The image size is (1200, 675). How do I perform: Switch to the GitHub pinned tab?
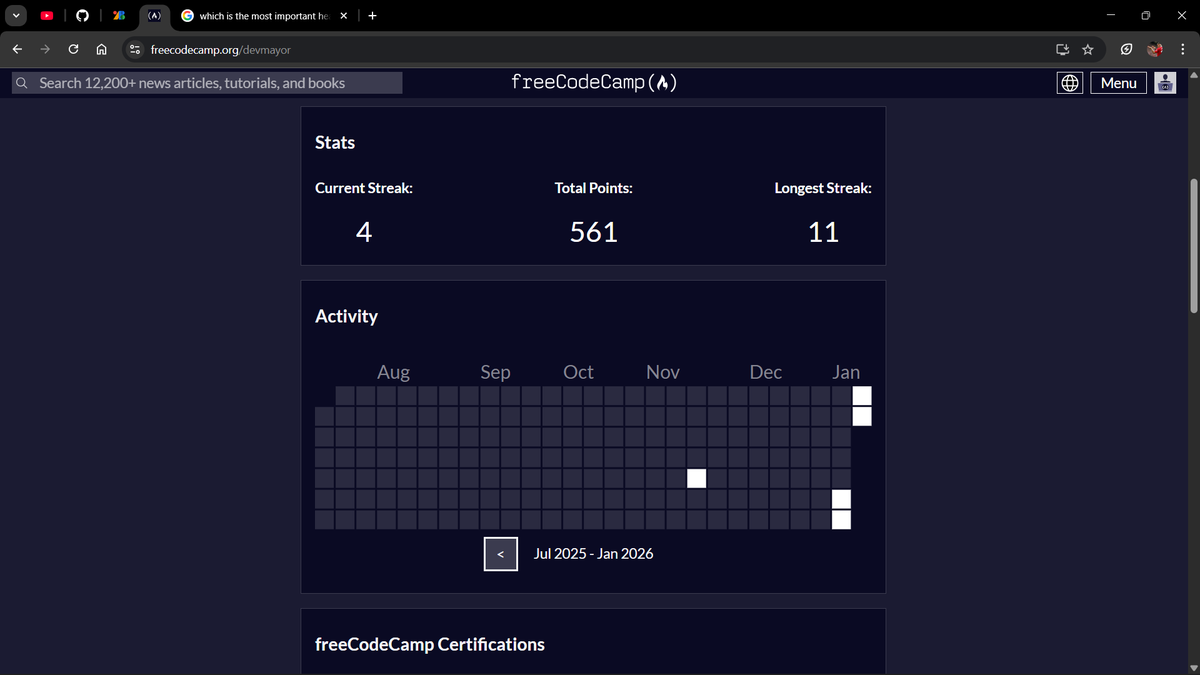[82, 16]
